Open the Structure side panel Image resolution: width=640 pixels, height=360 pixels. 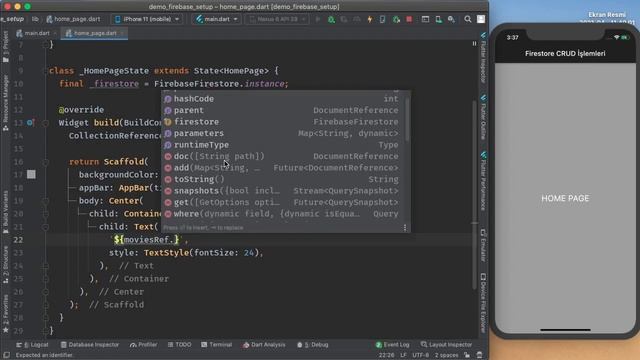(5, 264)
